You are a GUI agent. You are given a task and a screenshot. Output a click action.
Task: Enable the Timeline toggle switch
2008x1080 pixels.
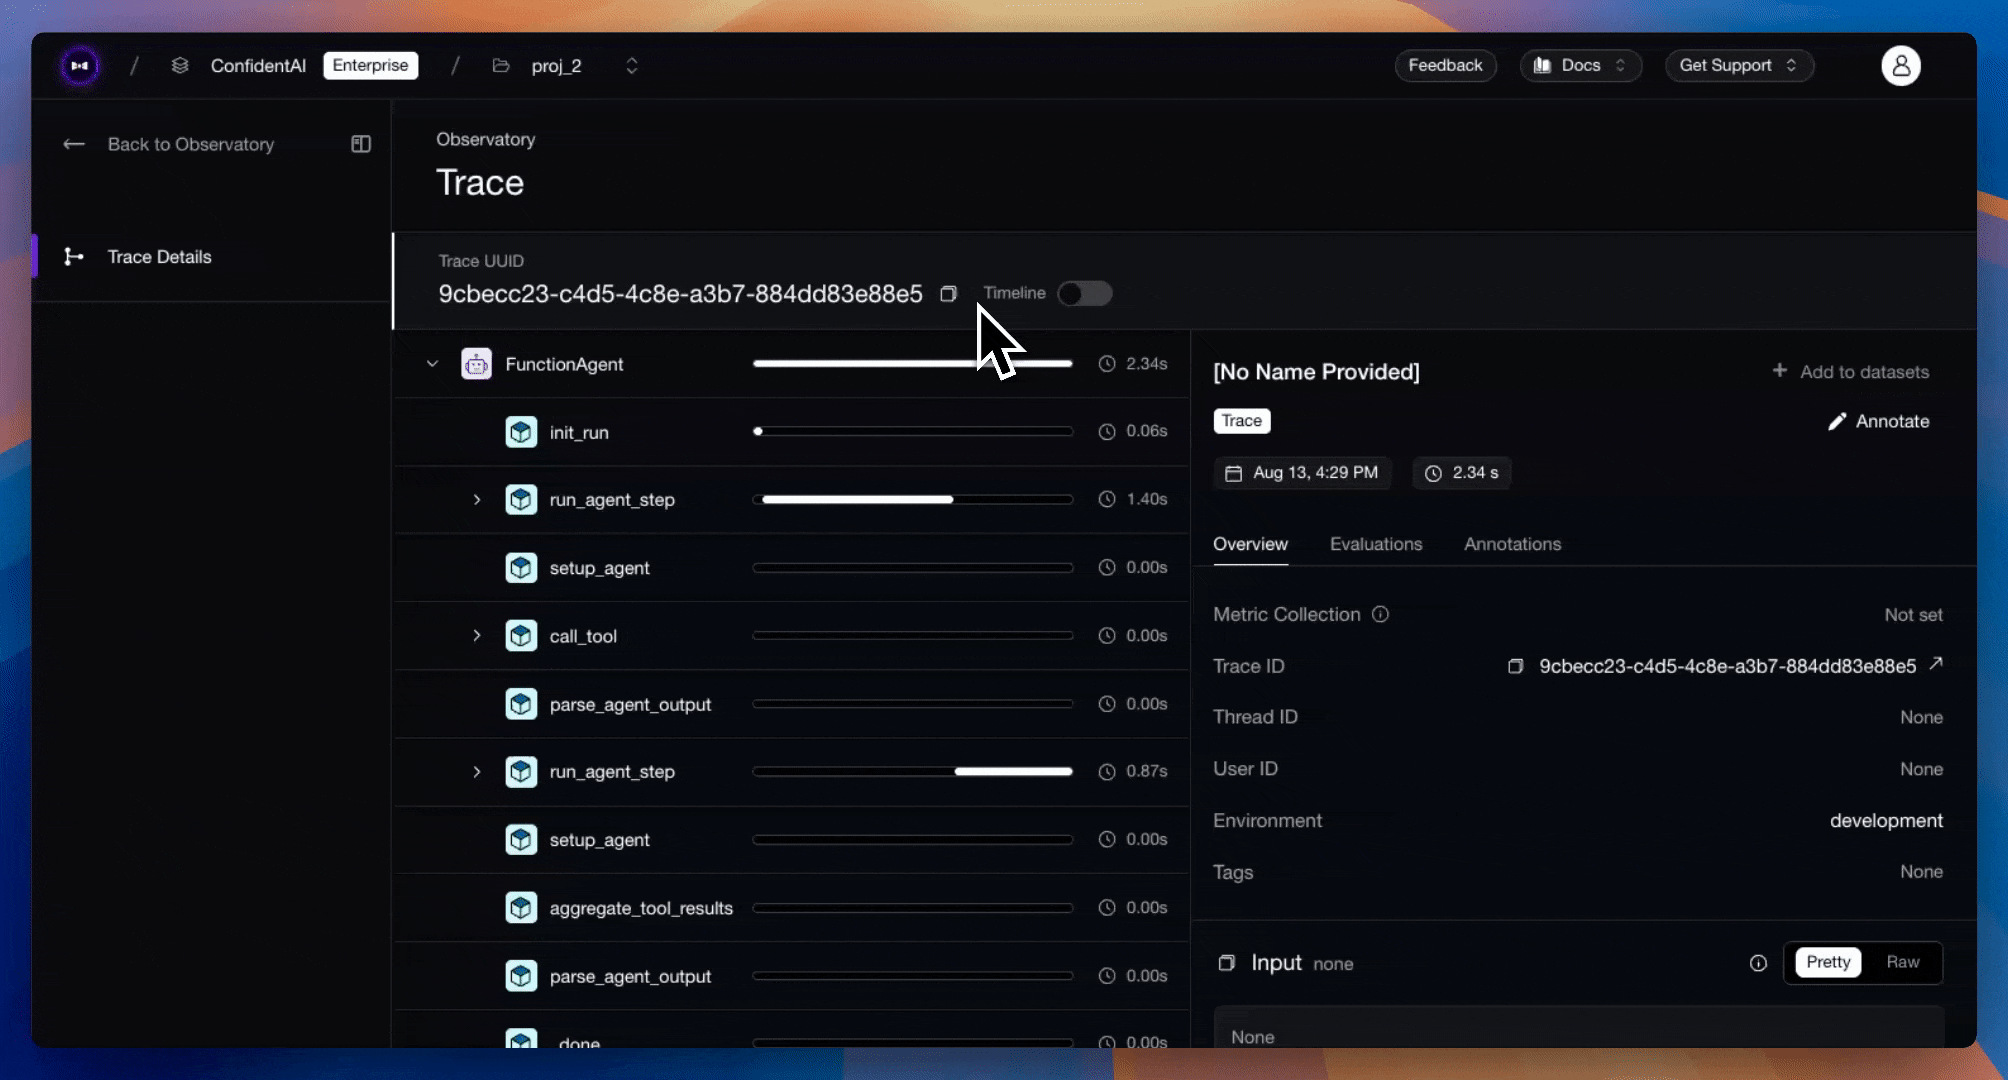click(x=1084, y=293)
